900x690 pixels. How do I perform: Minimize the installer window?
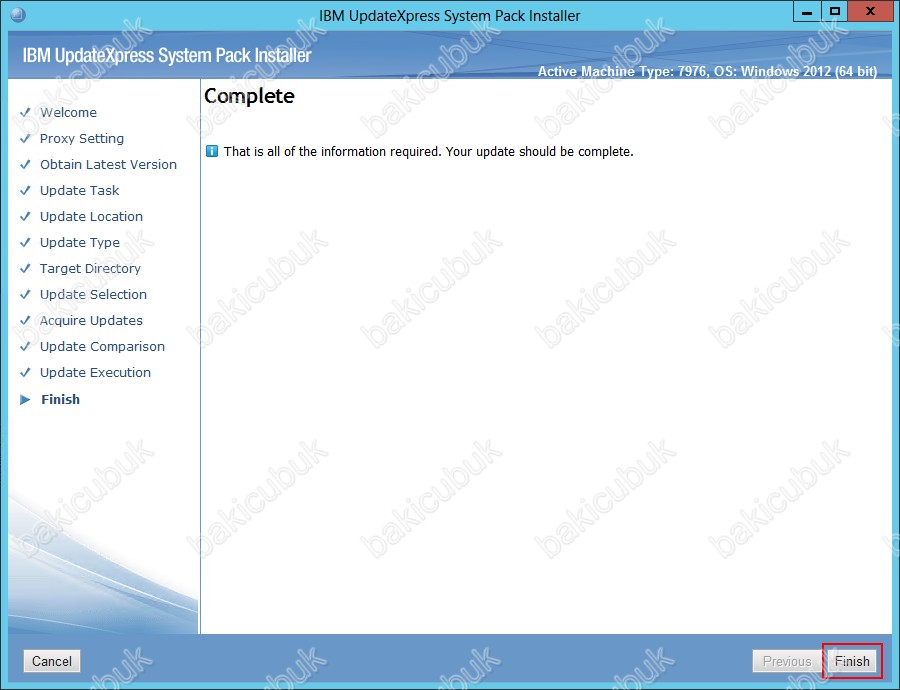click(807, 12)
